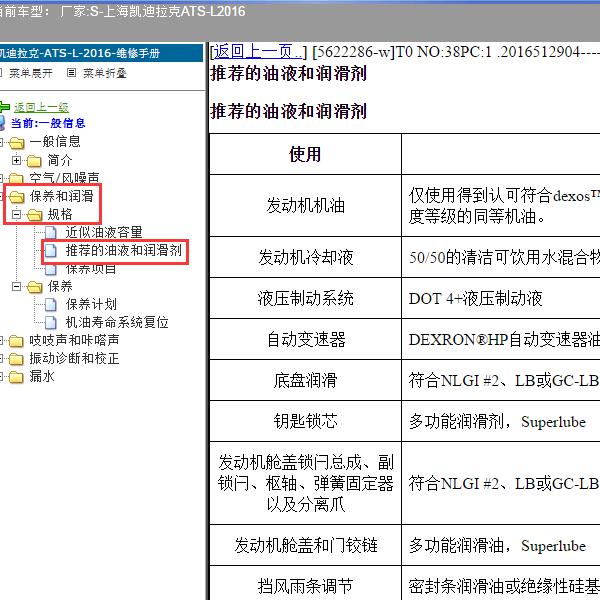Screen dimensions: 600x600
Task: Click the 菜单折叠 square icon
Action: pyautogui.click(x=71, y=72)
